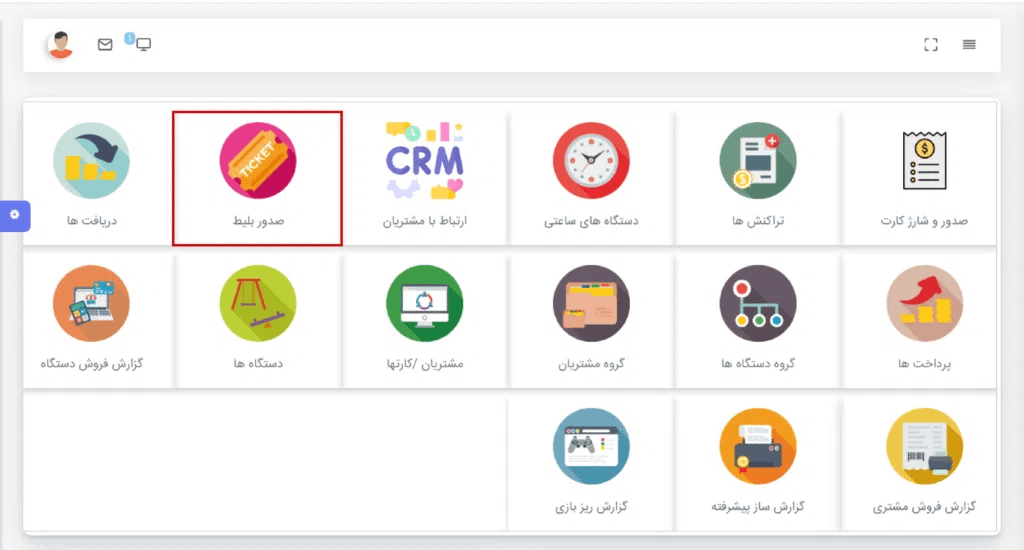Open customers/cards (مشتریان /کارتها) tile

click(x=424, y=304)
